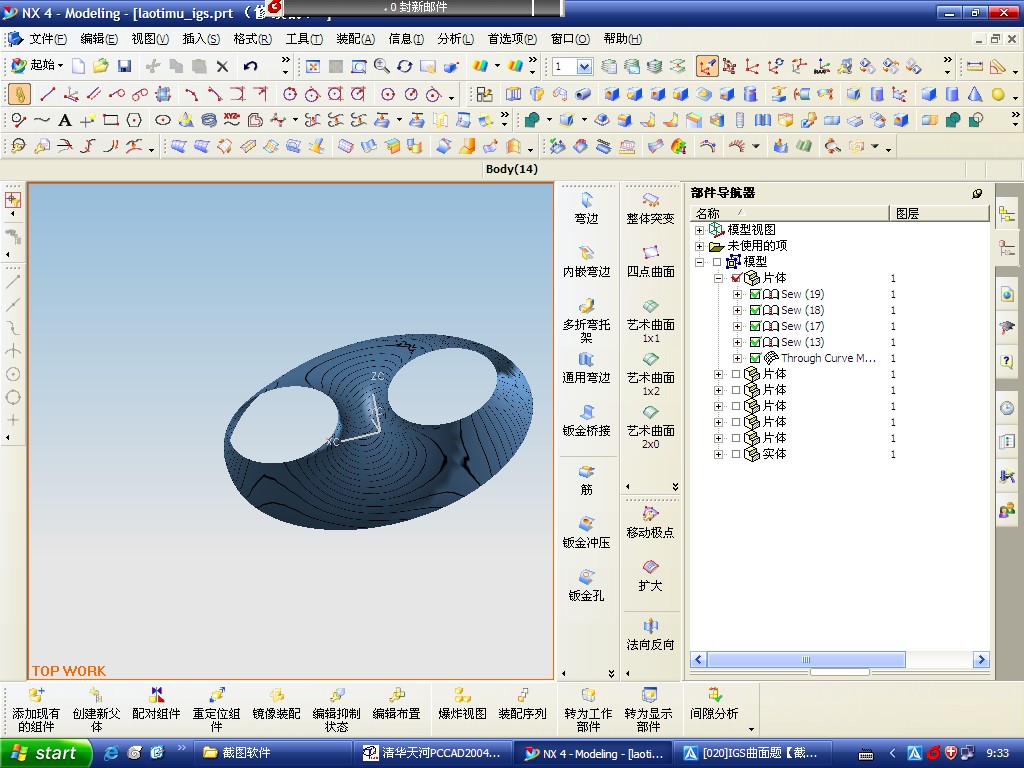Toggle checkbox for Through Curve Mesh

pos(755,358)
